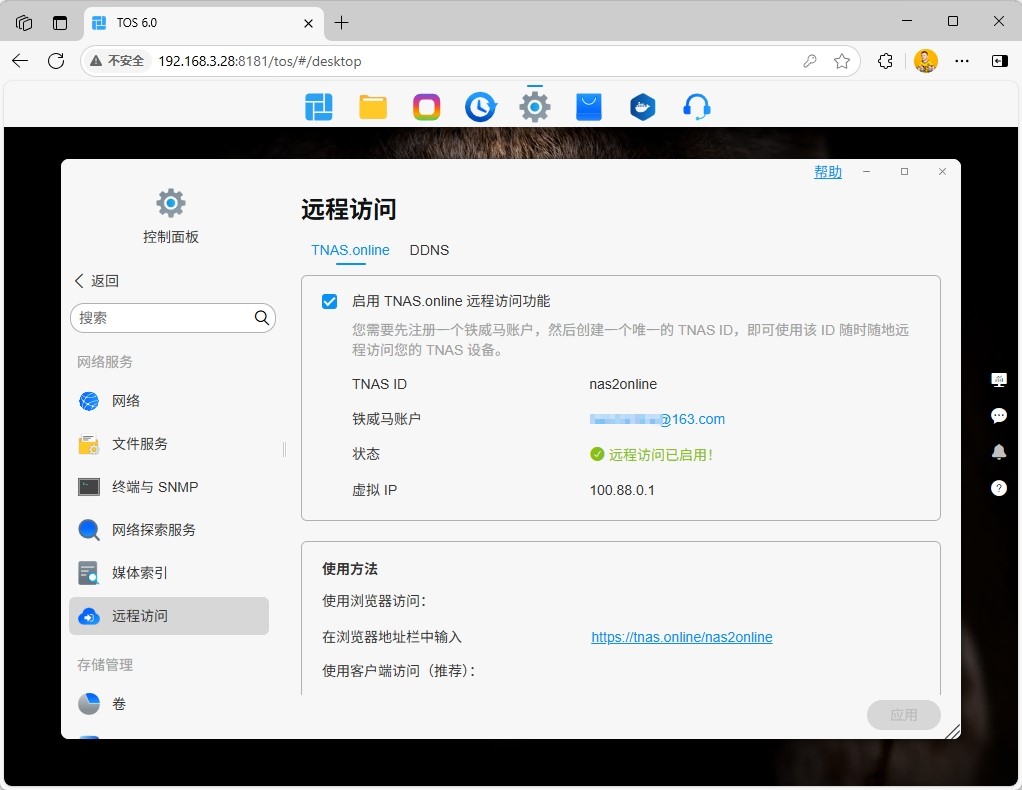
Task: Add page to favorites star
Action: coord(841,61)
